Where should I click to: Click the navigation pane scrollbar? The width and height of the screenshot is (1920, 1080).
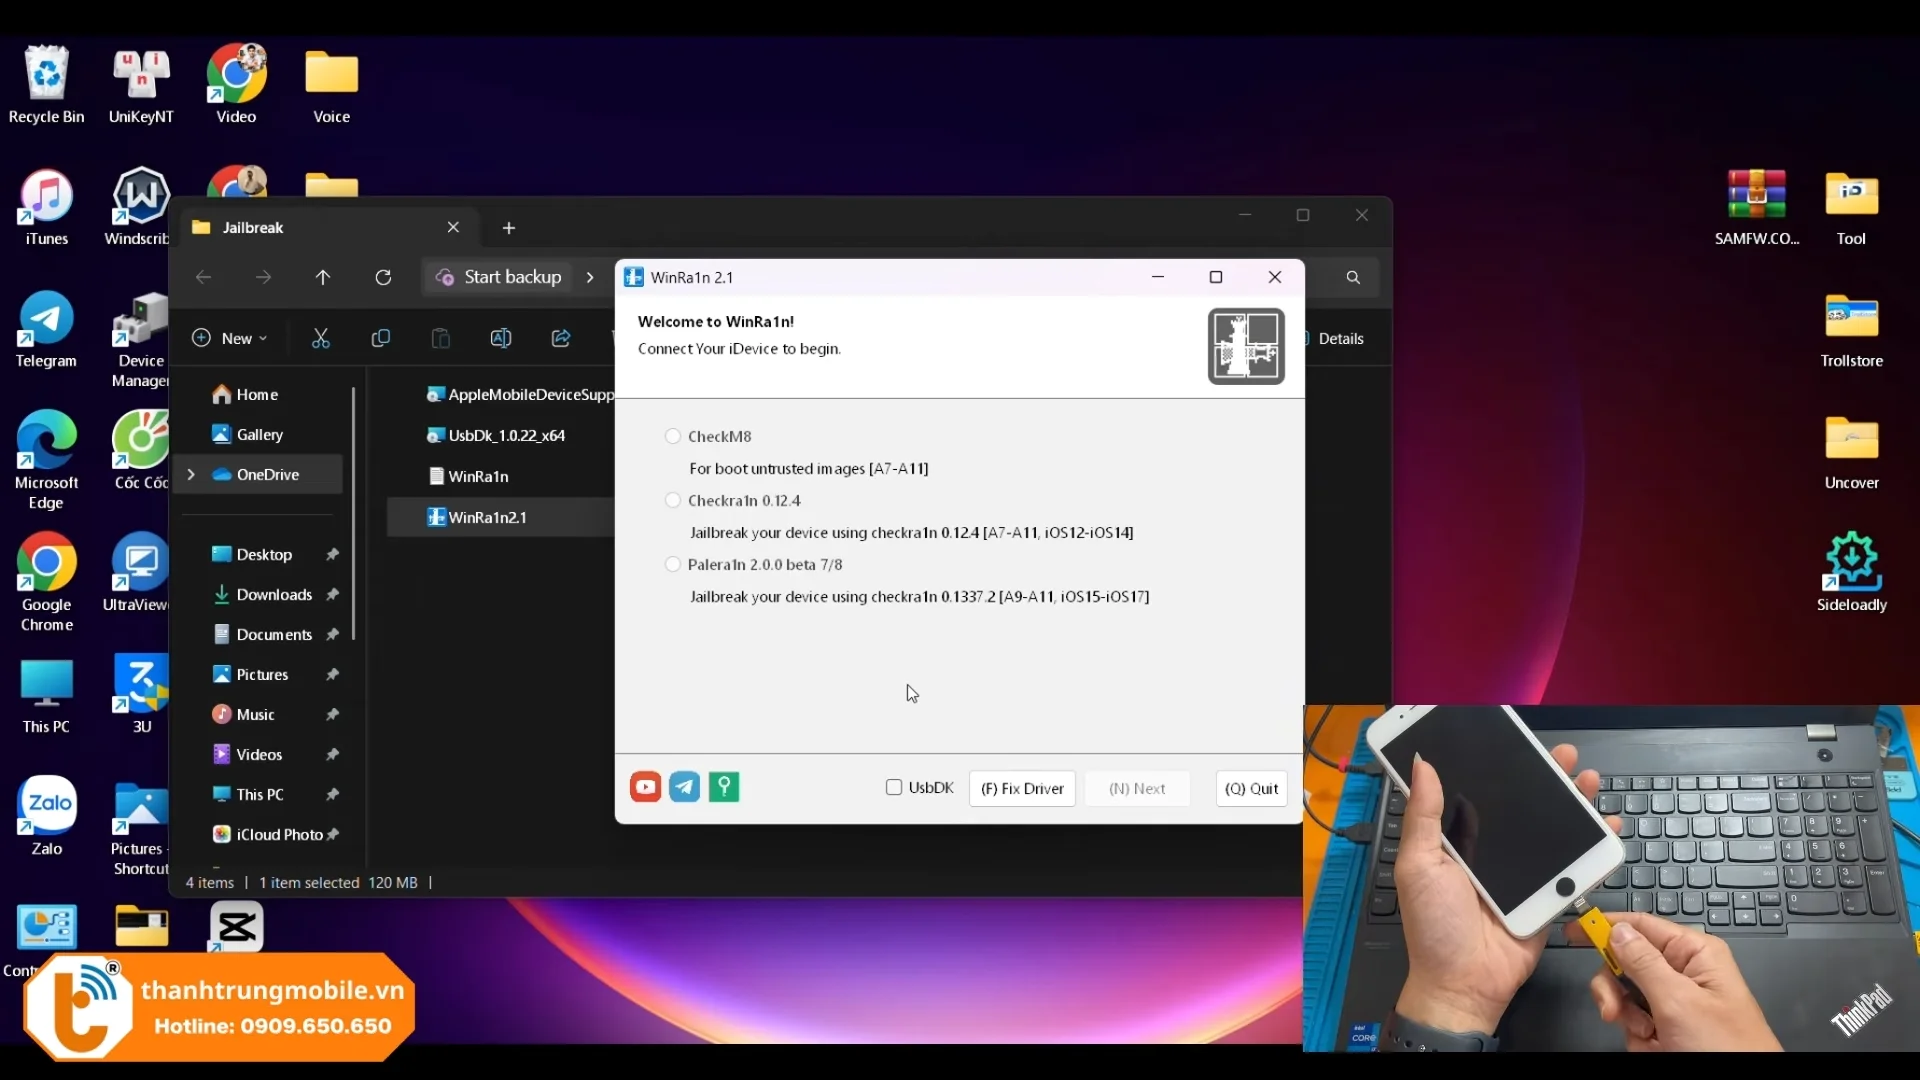click(x=354, y=514)
